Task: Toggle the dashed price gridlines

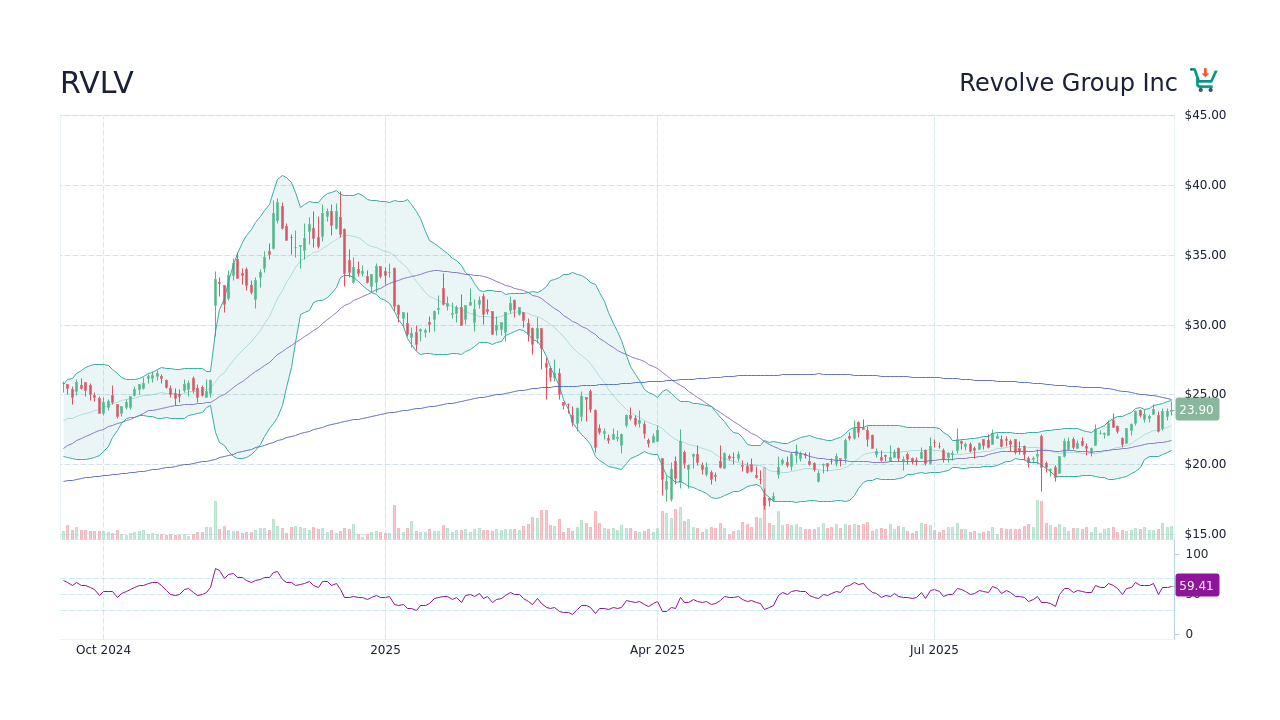Action: [600, 394]
